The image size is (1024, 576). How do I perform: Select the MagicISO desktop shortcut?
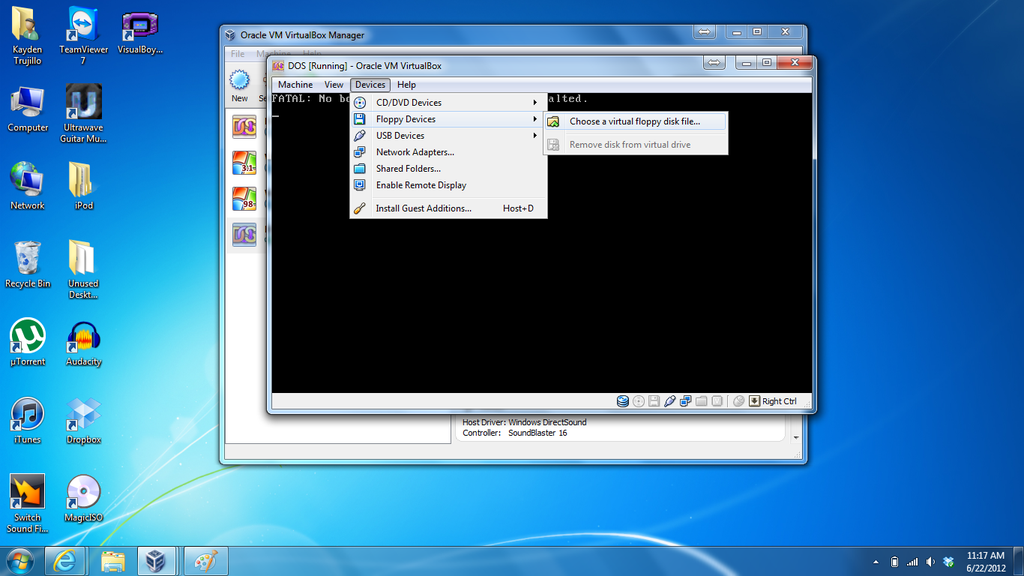pyautogui.click(x=84, y=498)
